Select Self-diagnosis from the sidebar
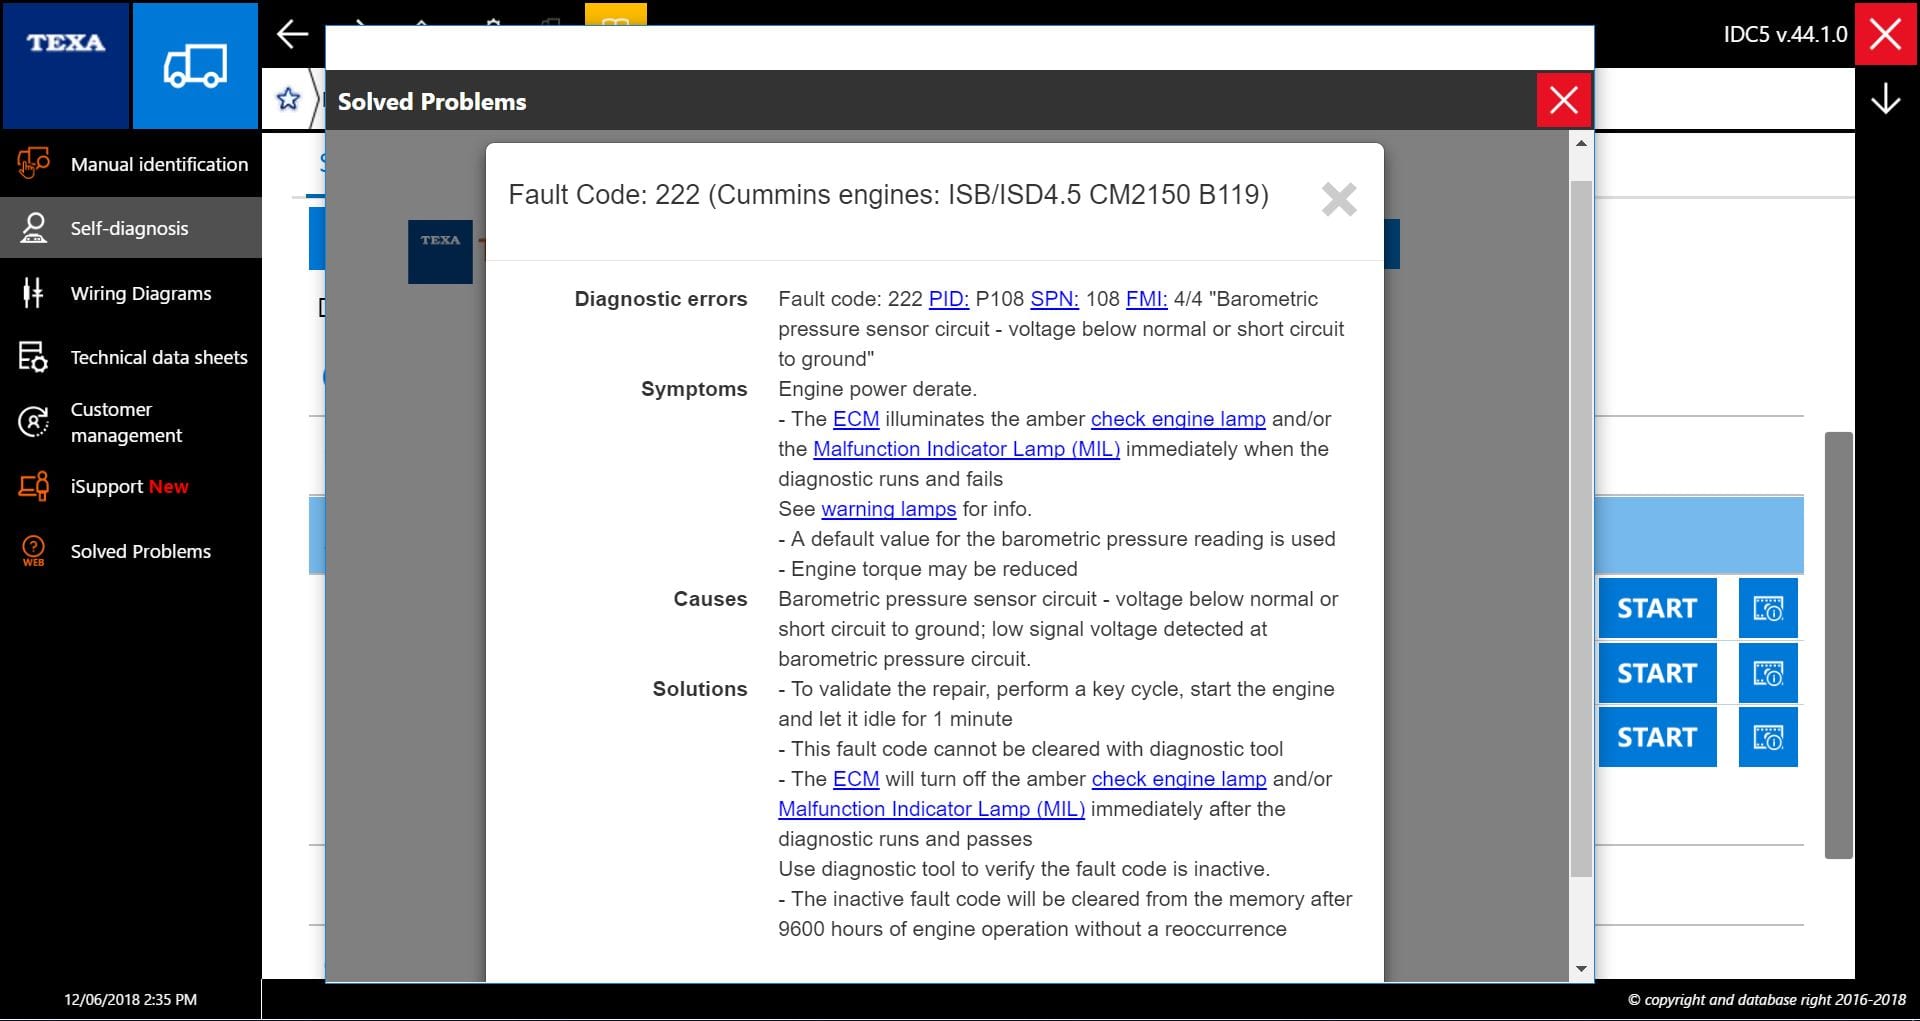 pyautogui.click(x=131, y=228)
